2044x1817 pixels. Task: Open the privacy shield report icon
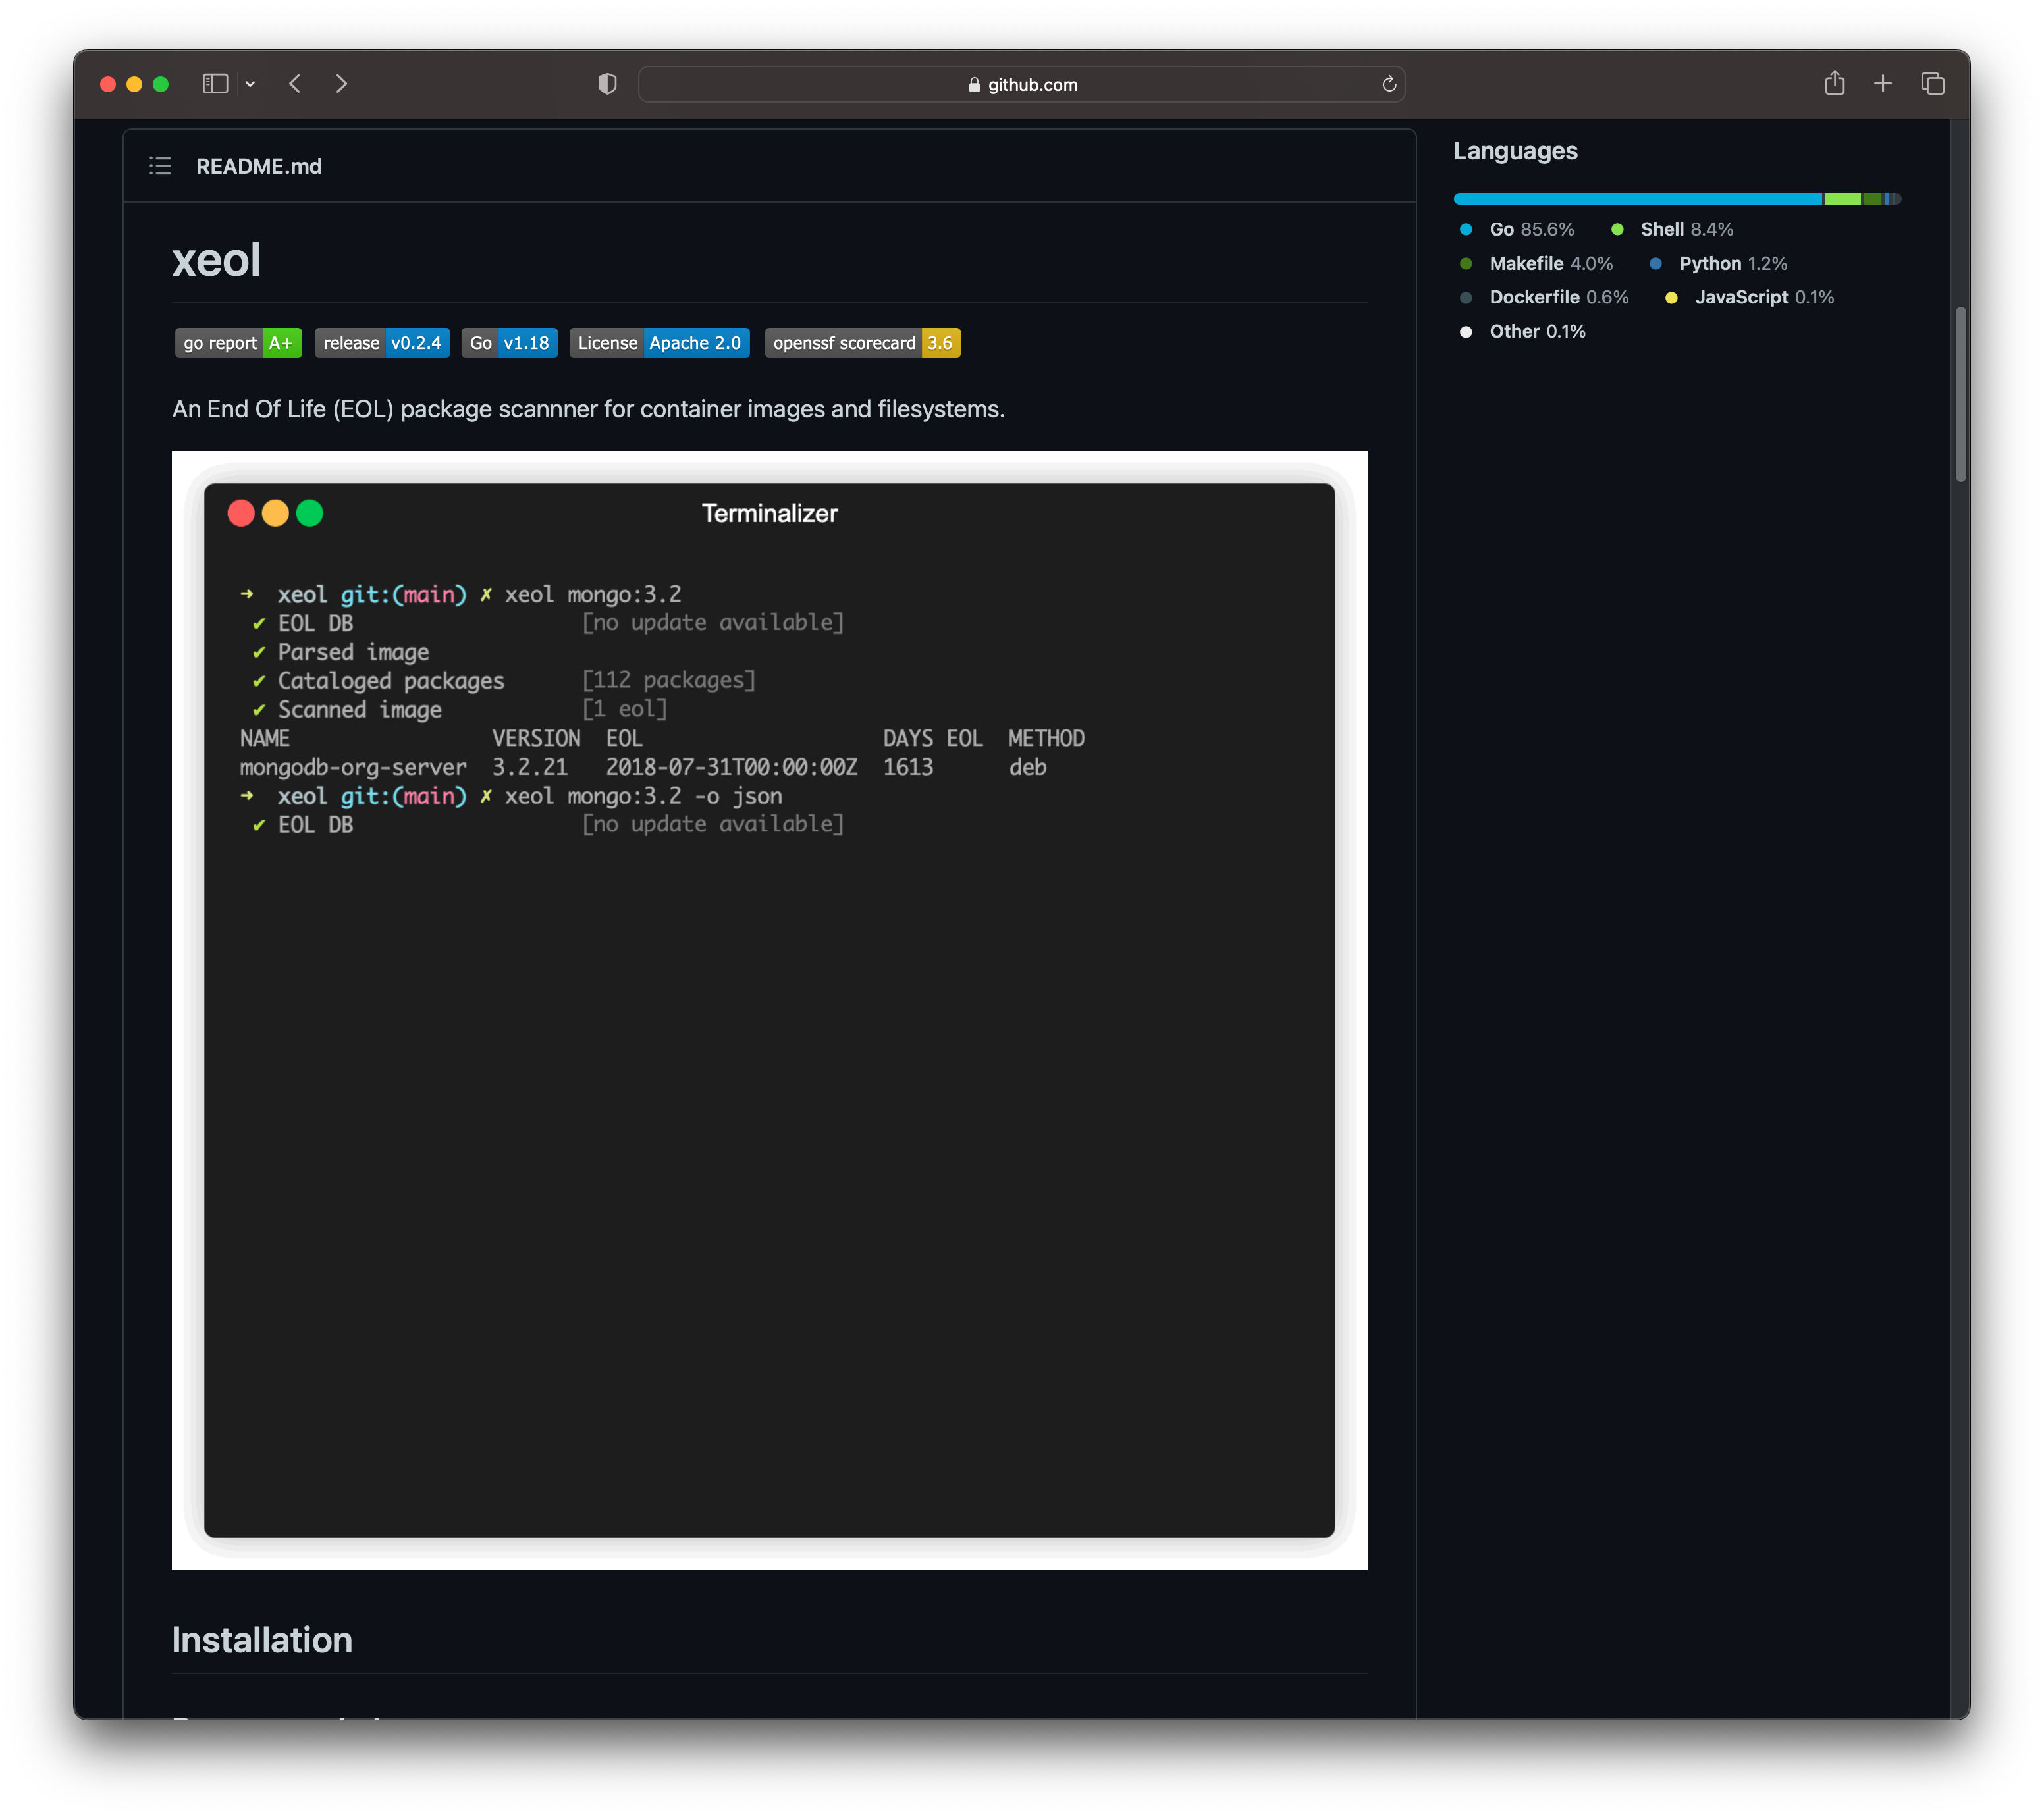pos(607,84)
